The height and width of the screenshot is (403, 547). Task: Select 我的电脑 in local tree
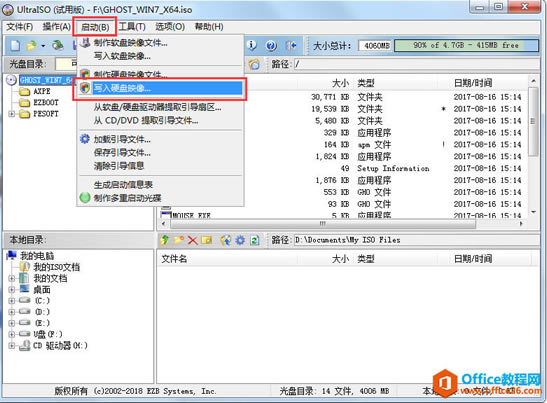pos(37,256)
